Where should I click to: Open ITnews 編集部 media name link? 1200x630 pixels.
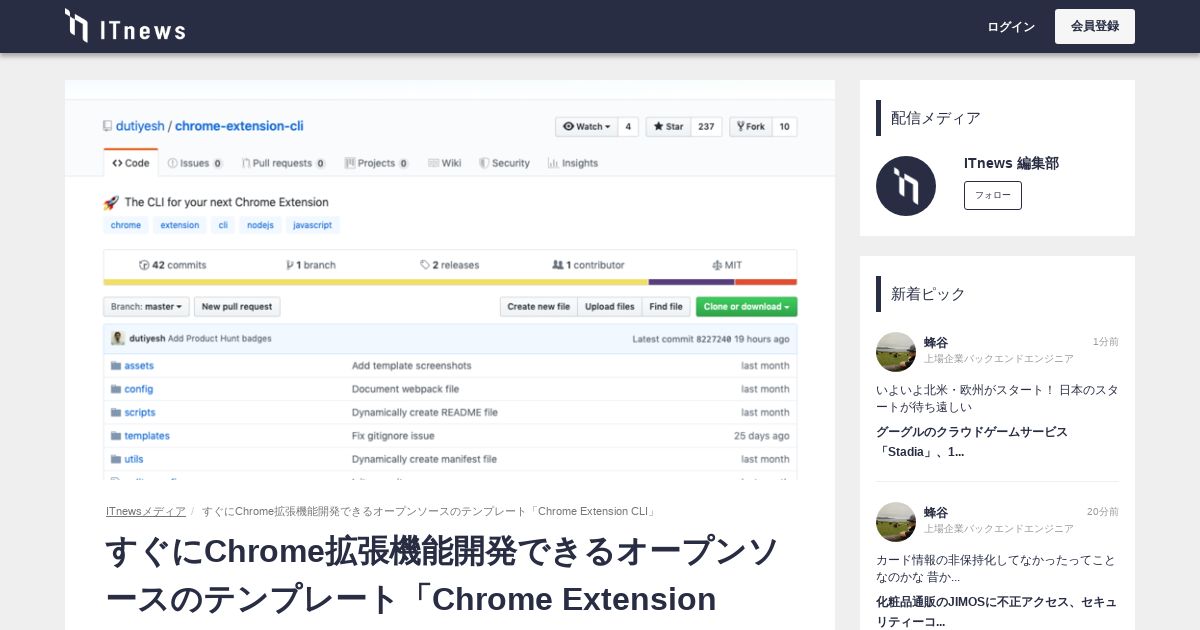pos(1011,163)
